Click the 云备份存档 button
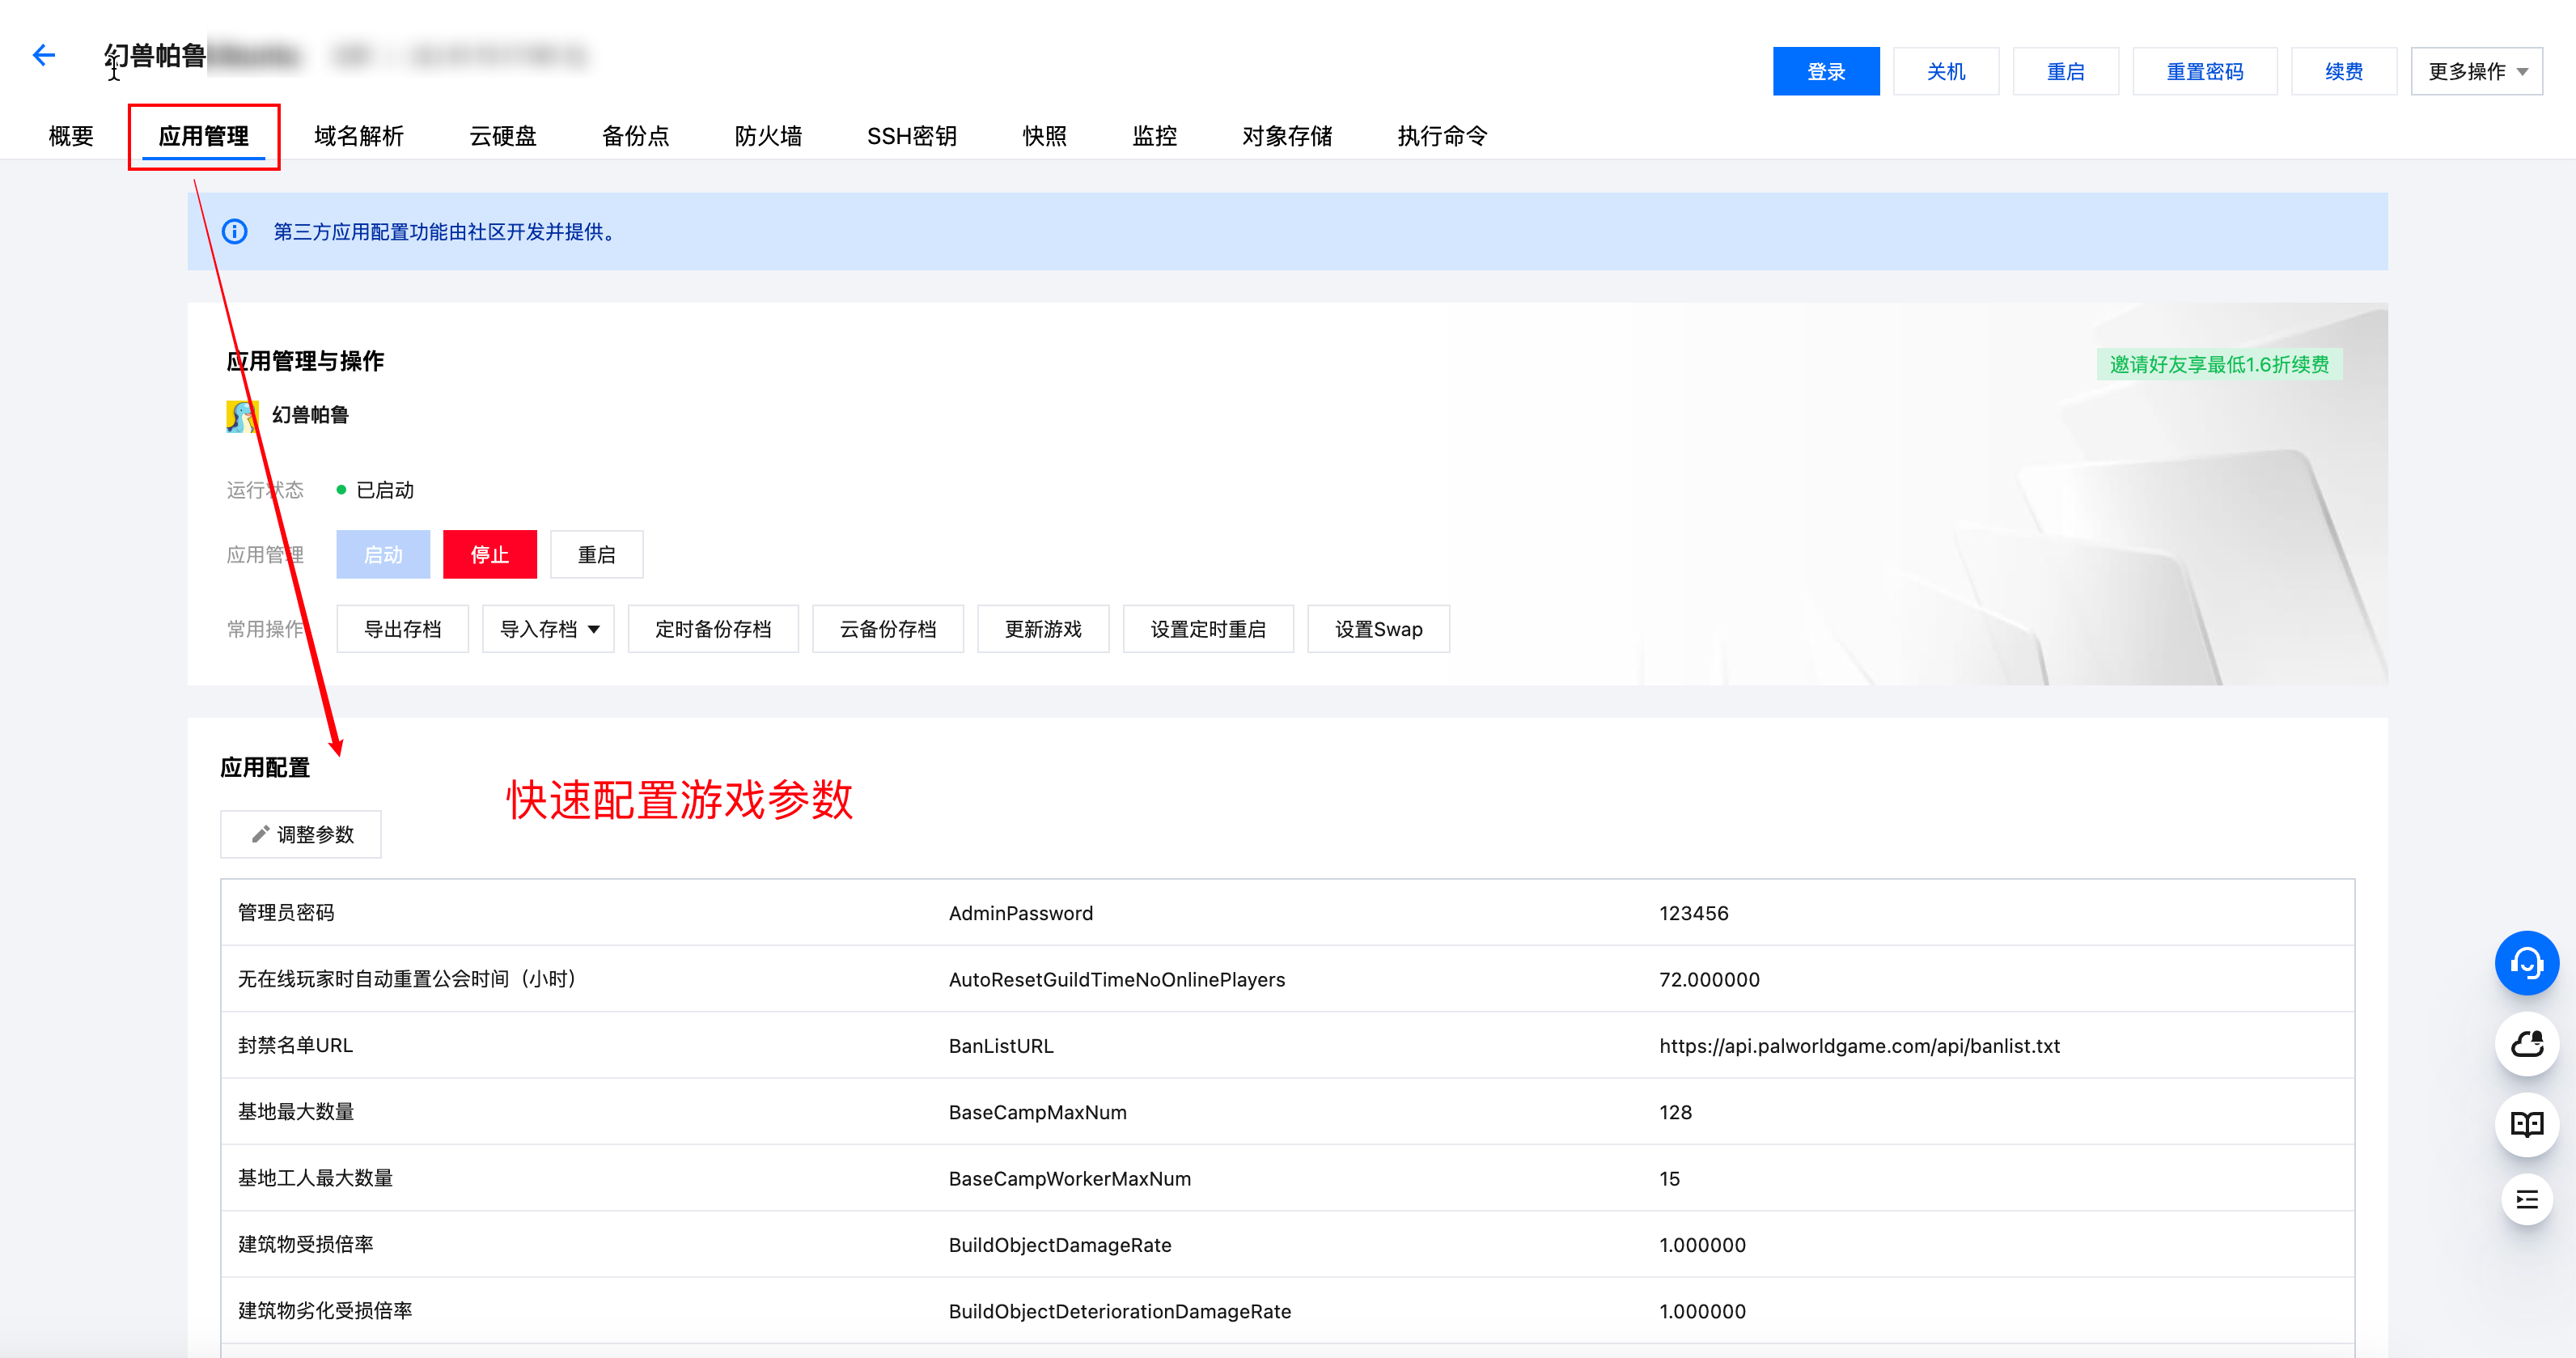The height and width of the screenshot is (1358, 2576). [887, 629]
